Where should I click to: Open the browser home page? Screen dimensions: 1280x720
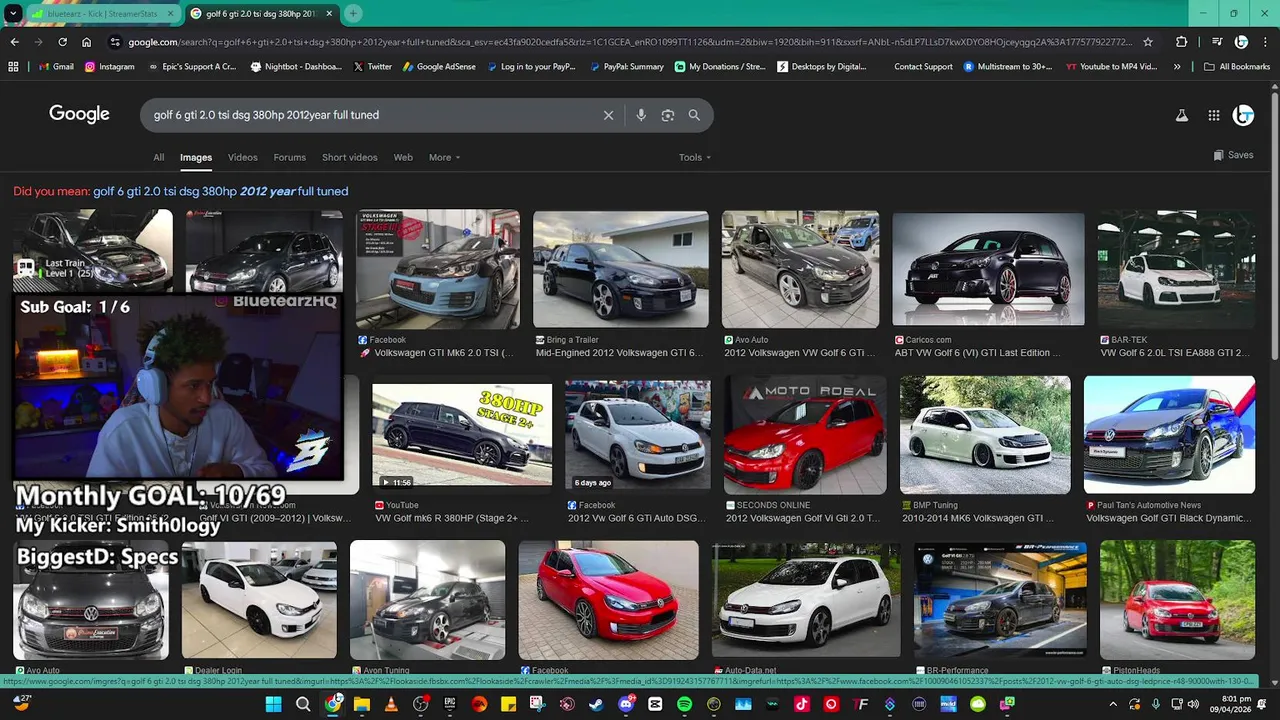87,42
